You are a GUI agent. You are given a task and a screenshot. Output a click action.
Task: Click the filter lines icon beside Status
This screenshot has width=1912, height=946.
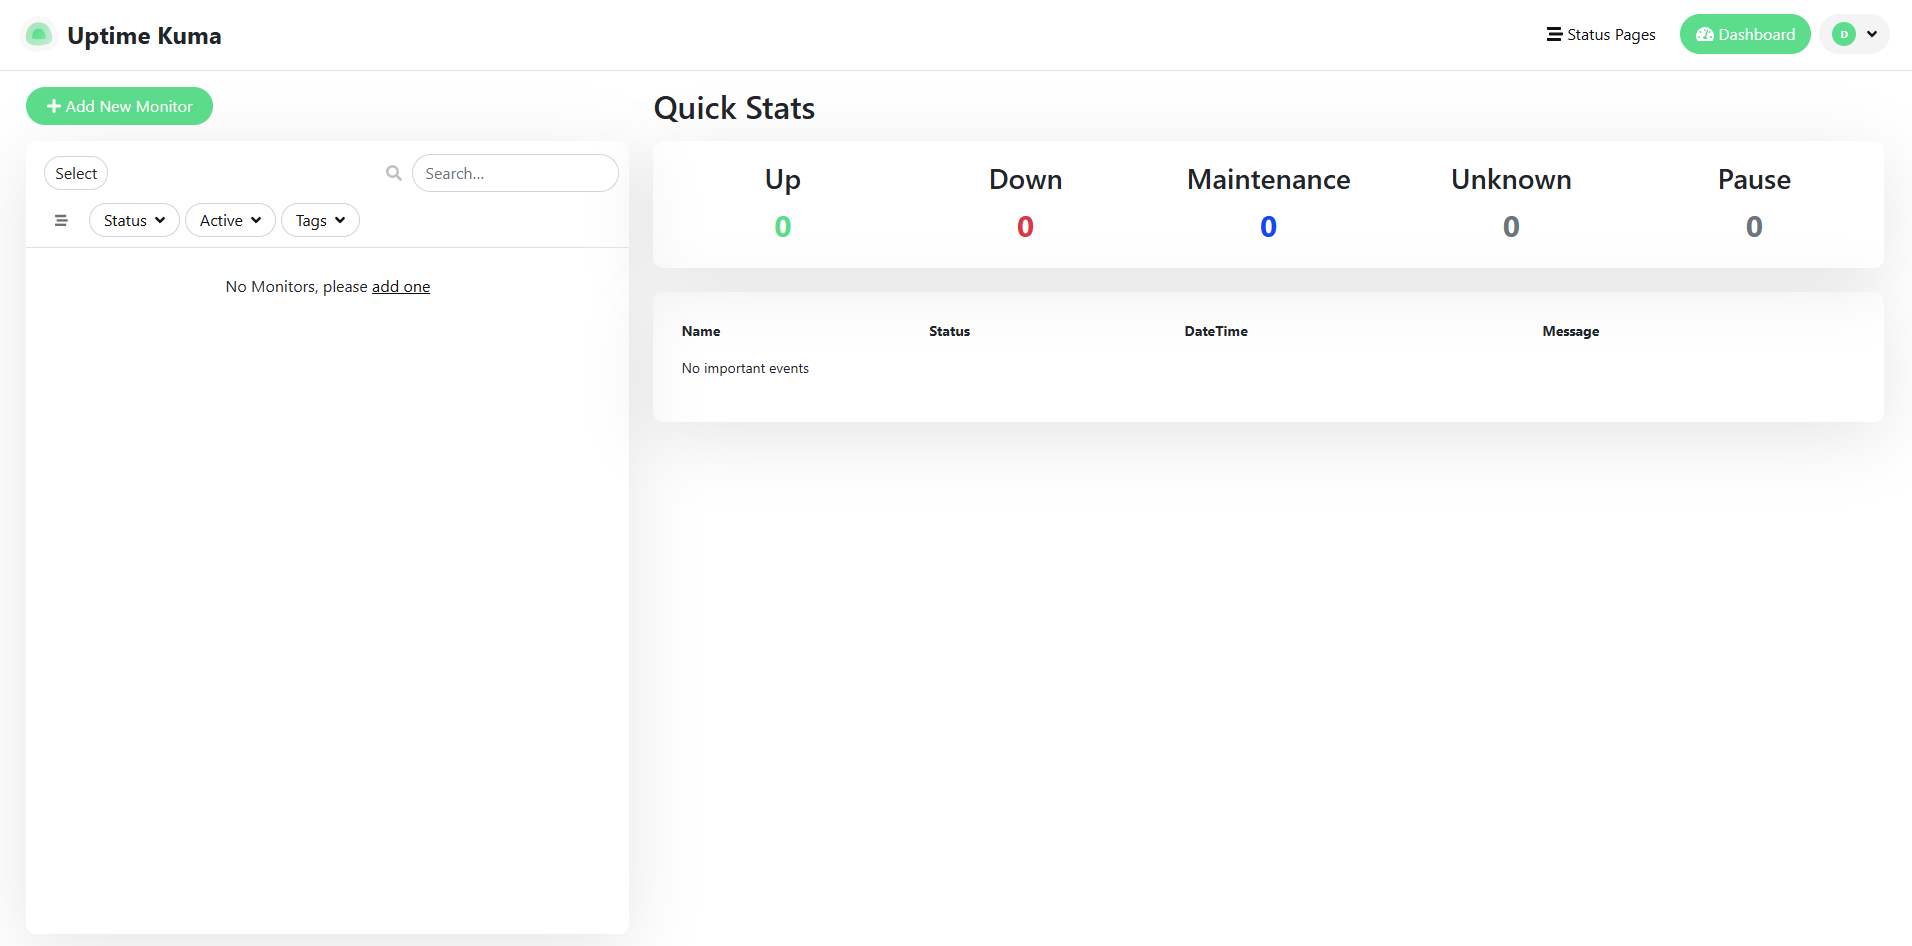coord(61,221)
